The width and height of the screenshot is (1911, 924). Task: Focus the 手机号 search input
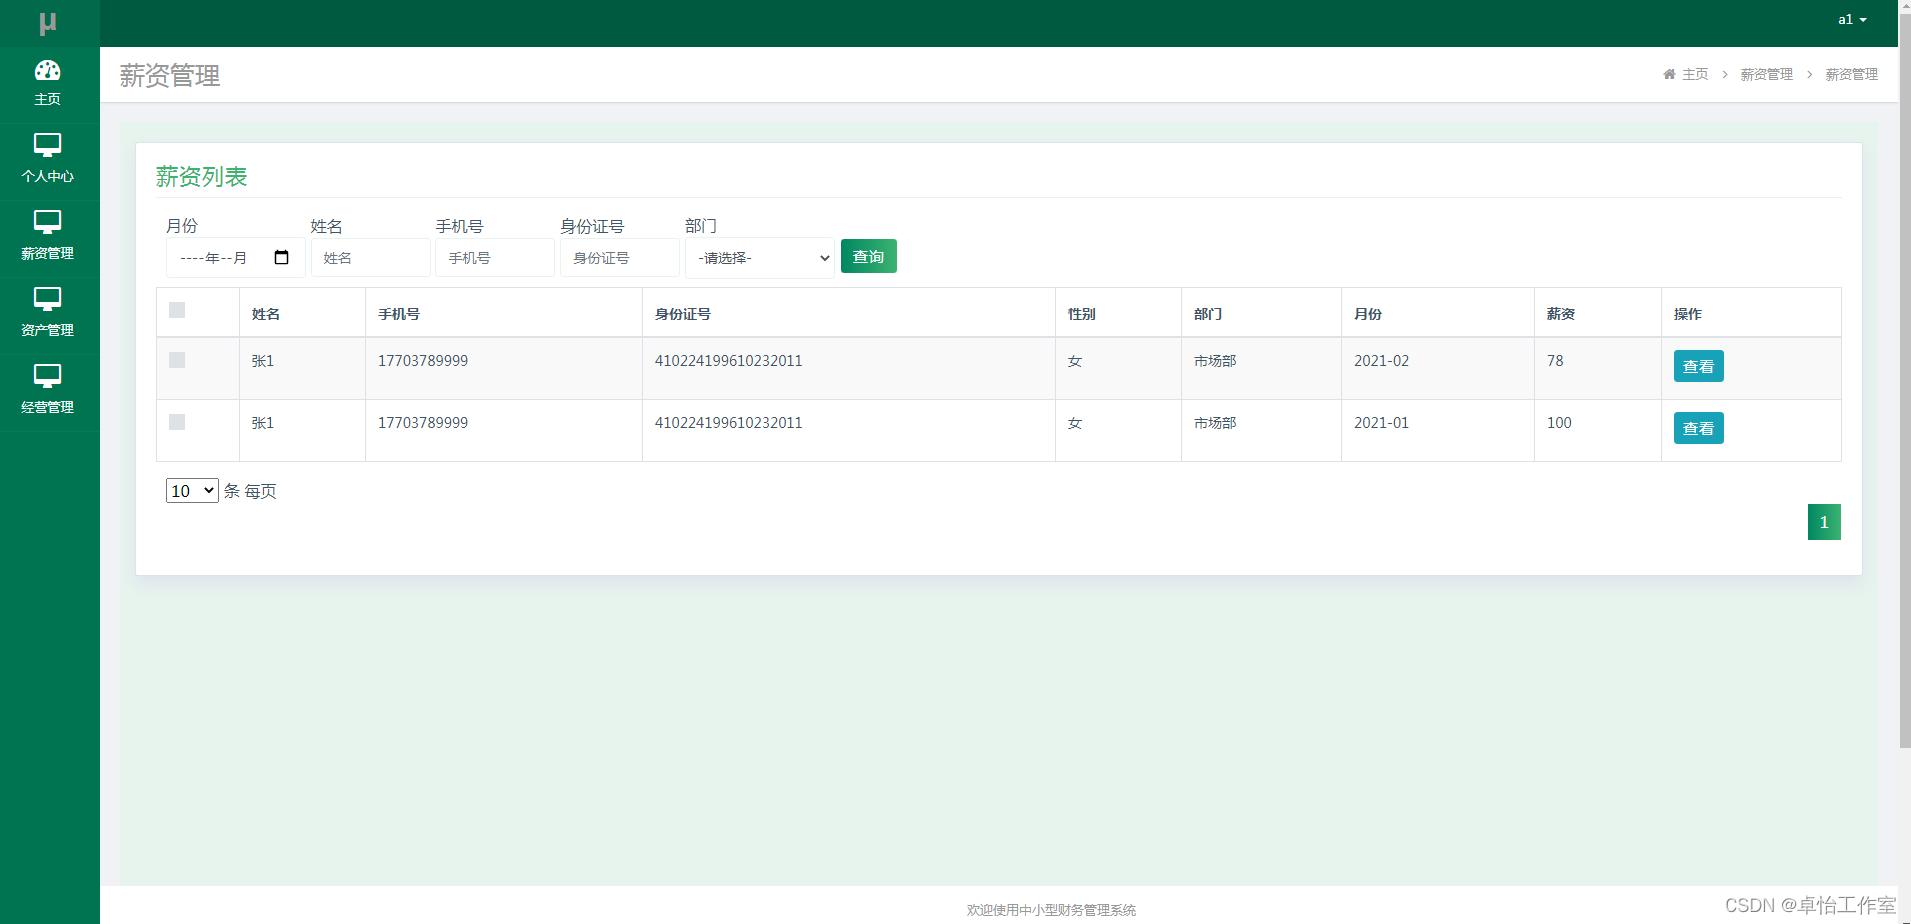click(495, 258)
